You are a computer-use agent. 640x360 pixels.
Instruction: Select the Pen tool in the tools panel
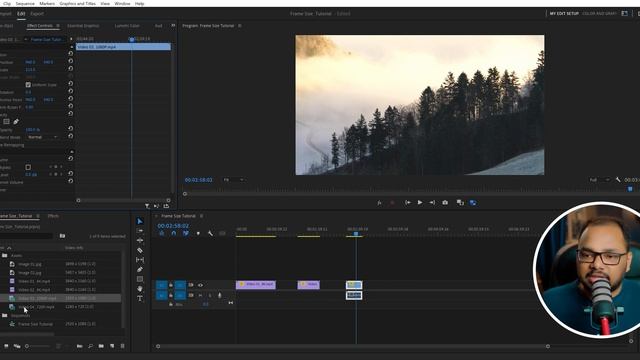(x=140, y=269)
